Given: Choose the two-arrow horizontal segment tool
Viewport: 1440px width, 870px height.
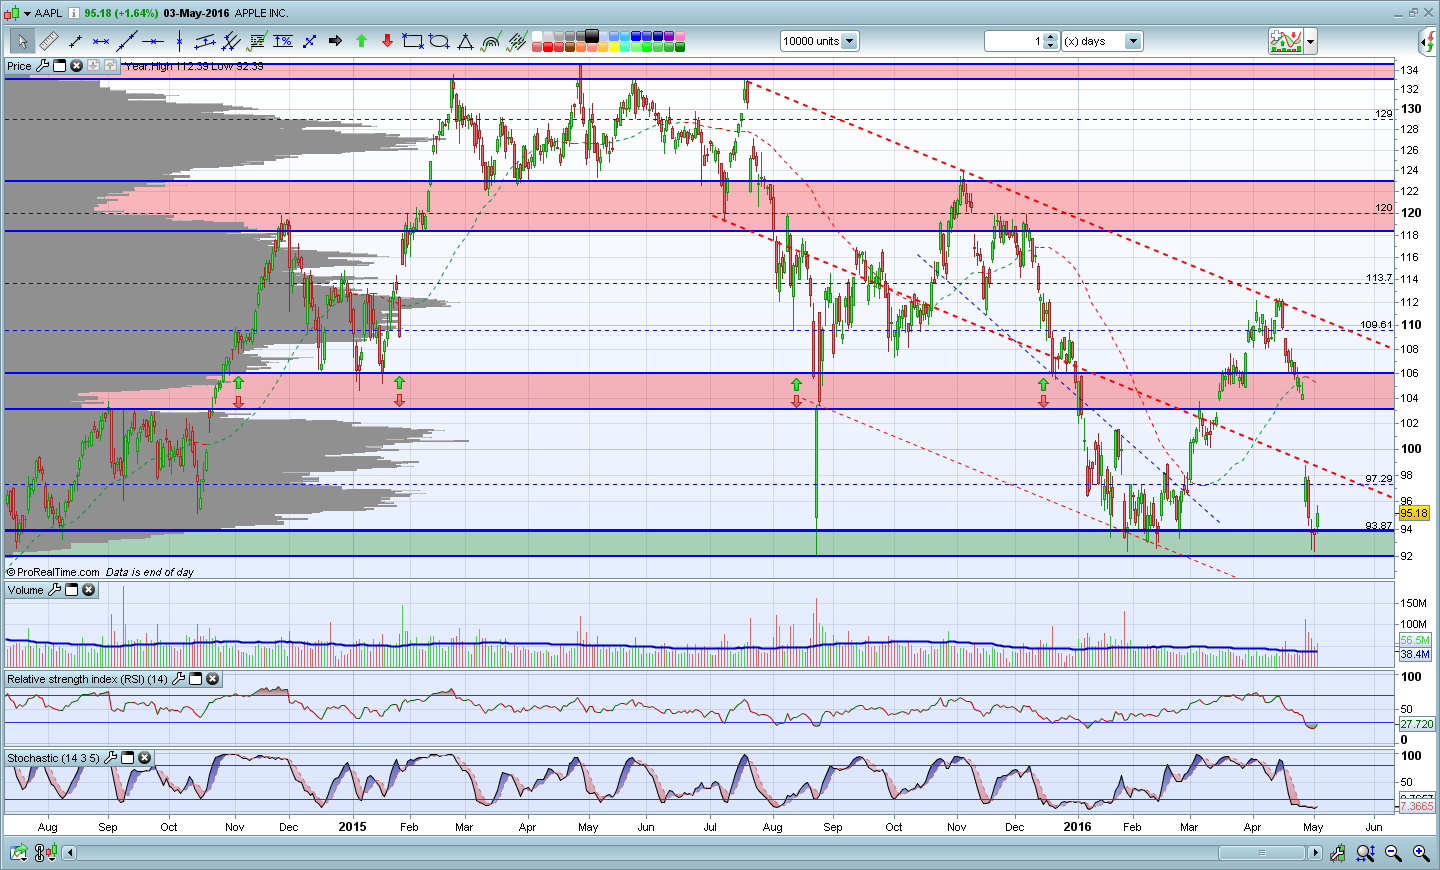Looking at the screenshot, I should [101, 41].
